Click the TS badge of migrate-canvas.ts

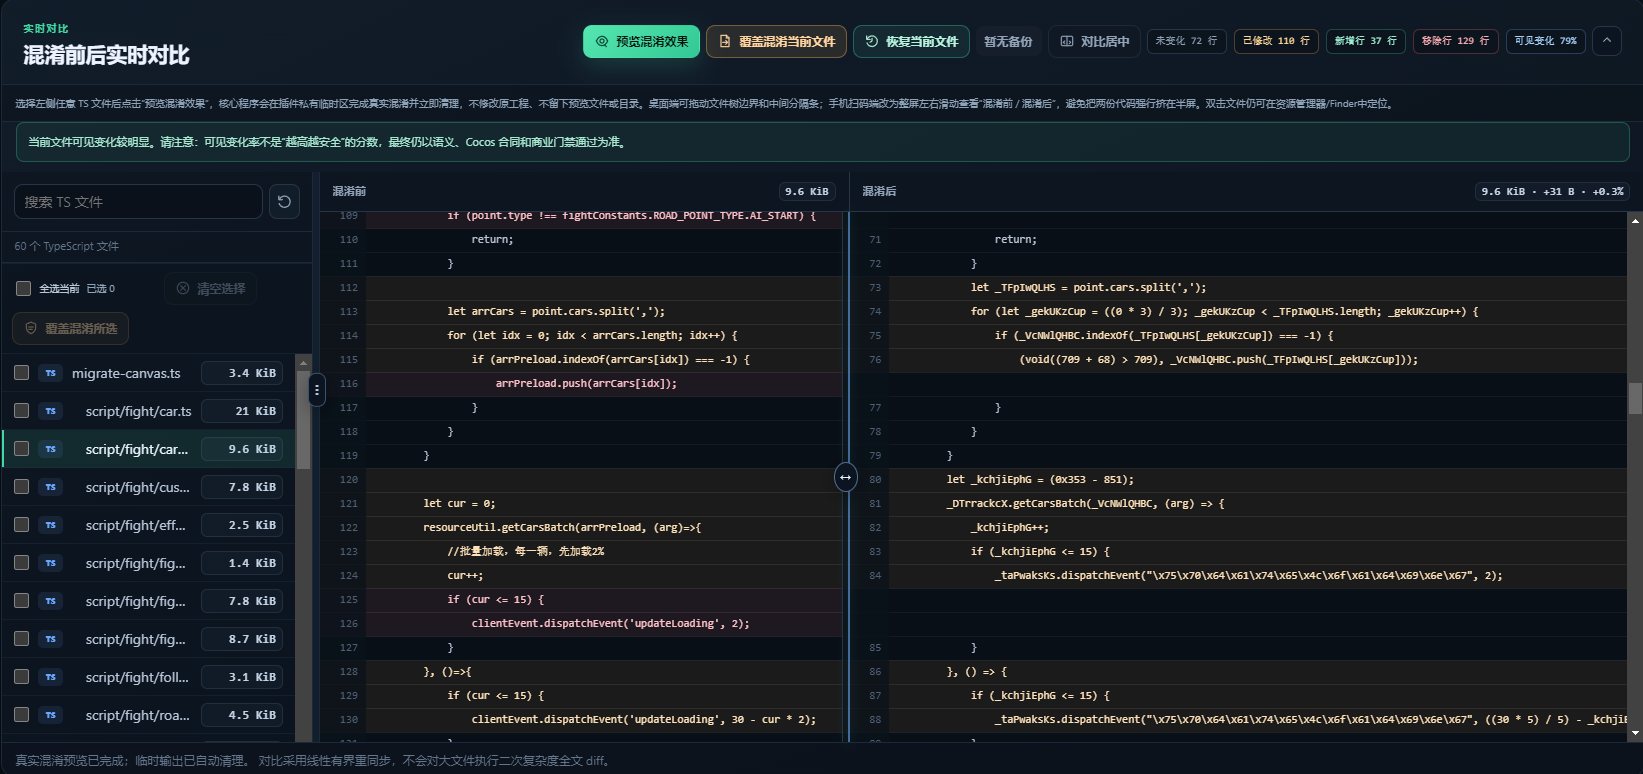point(50,373)
